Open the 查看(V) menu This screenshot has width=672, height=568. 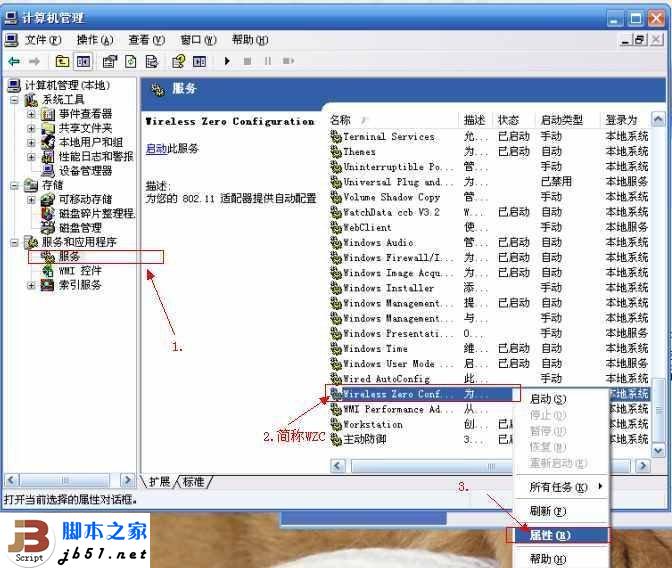coord(147,40)
